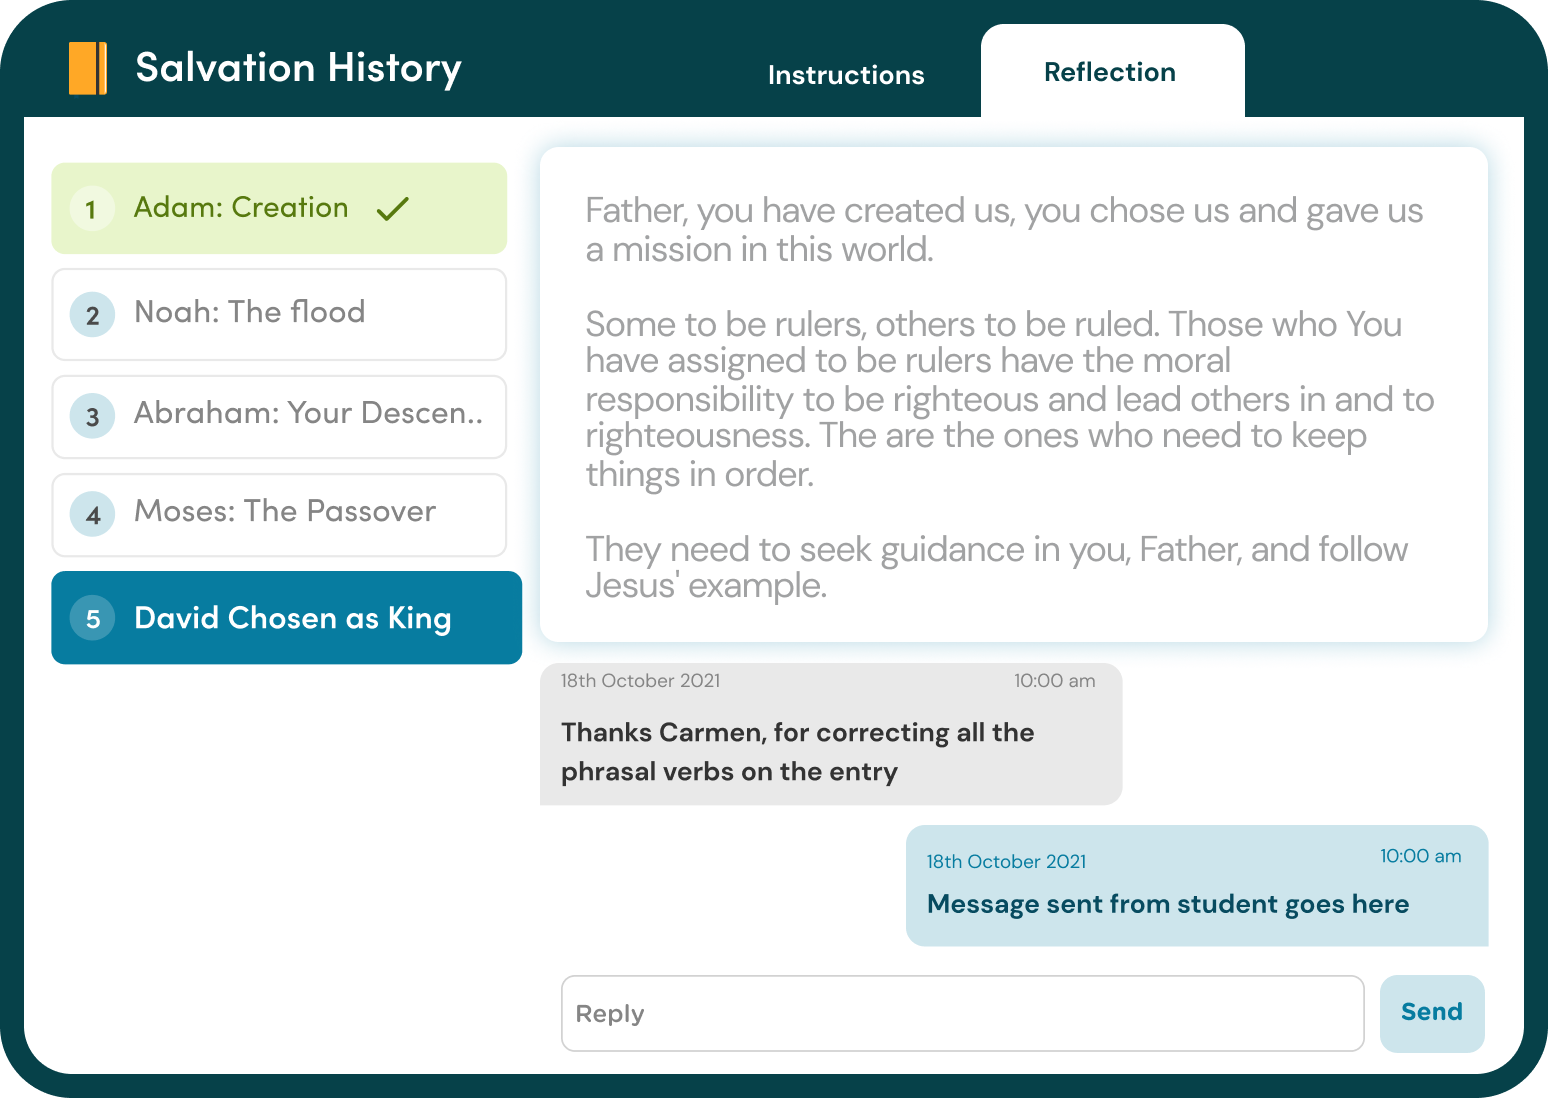1548x1098 pixels.
Task: Click the reflection prayer text area
Action: click(x=1013, y=395)
